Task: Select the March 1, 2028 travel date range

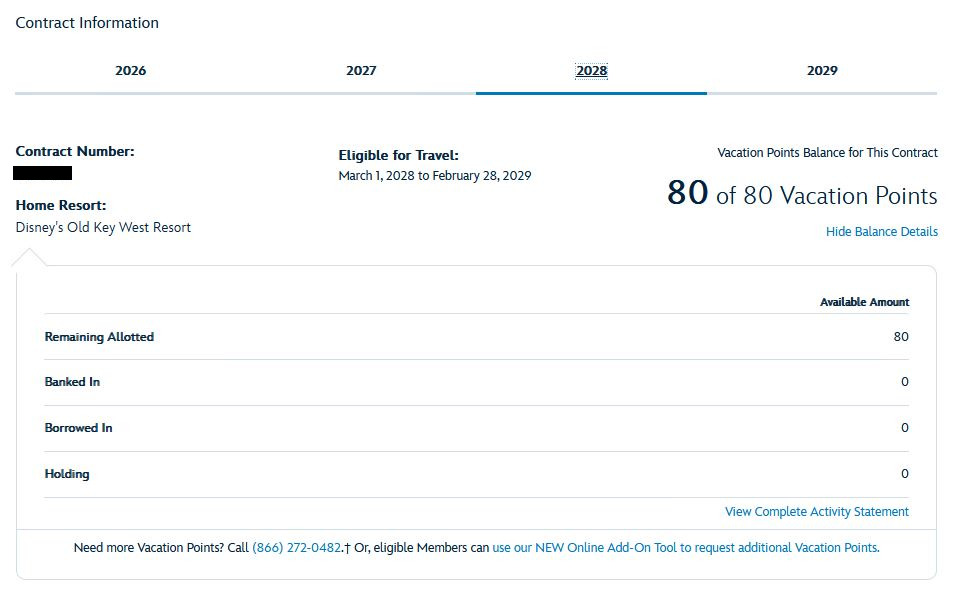Action: (435, 176)
